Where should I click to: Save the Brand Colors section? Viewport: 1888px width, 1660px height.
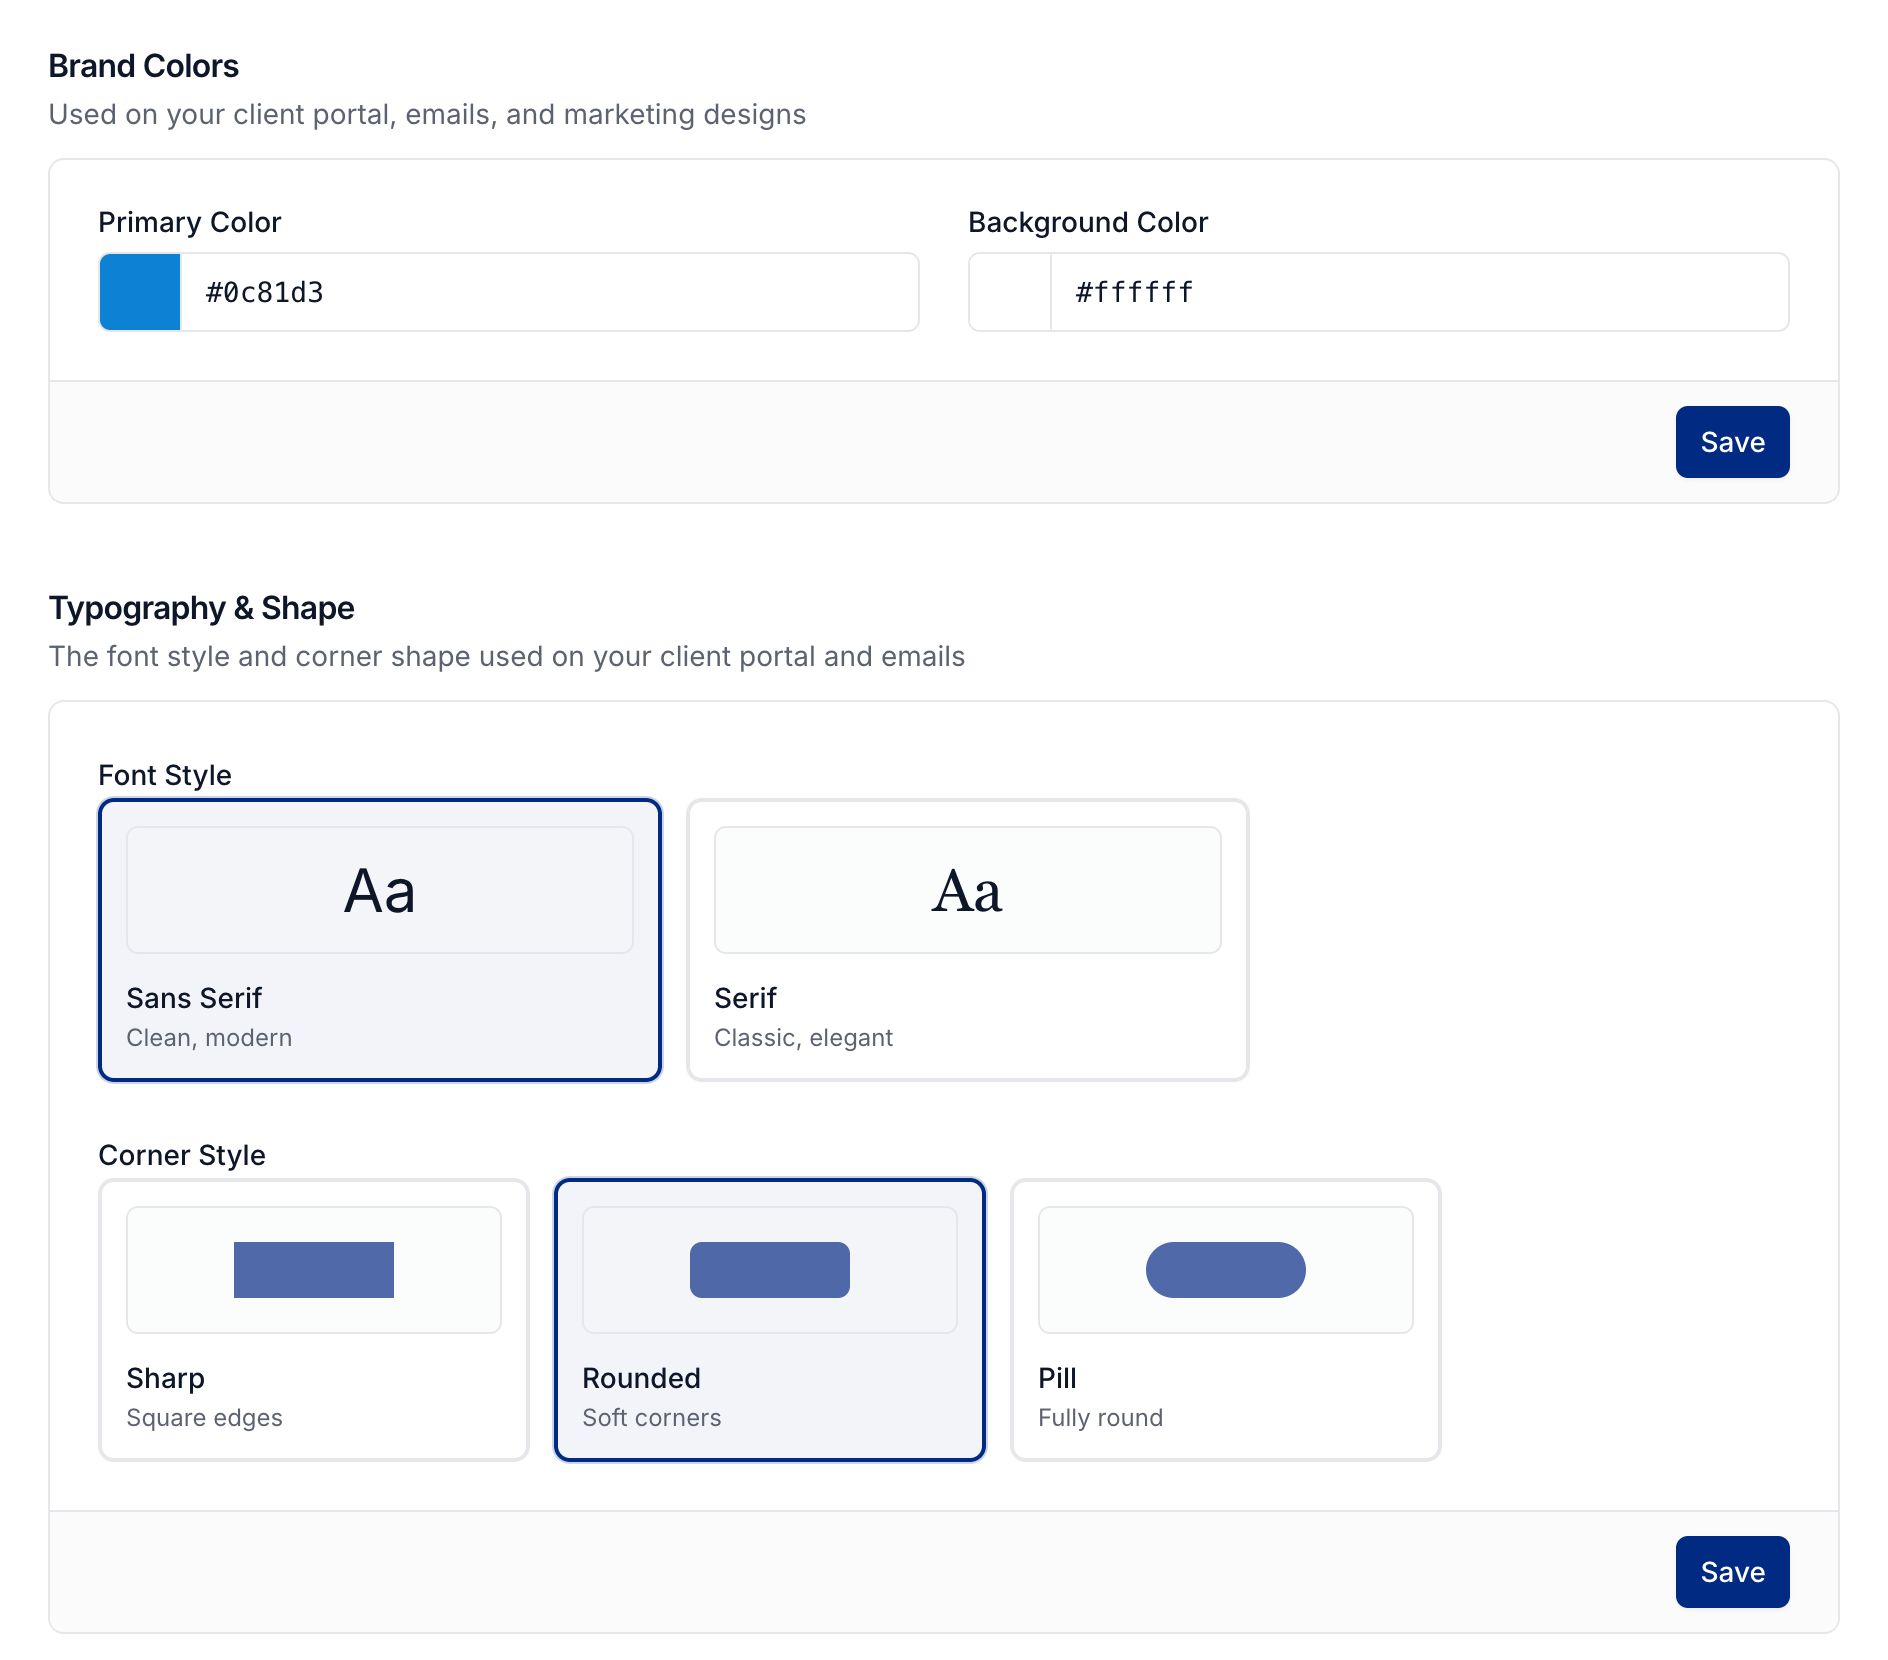click(1732, 442)
